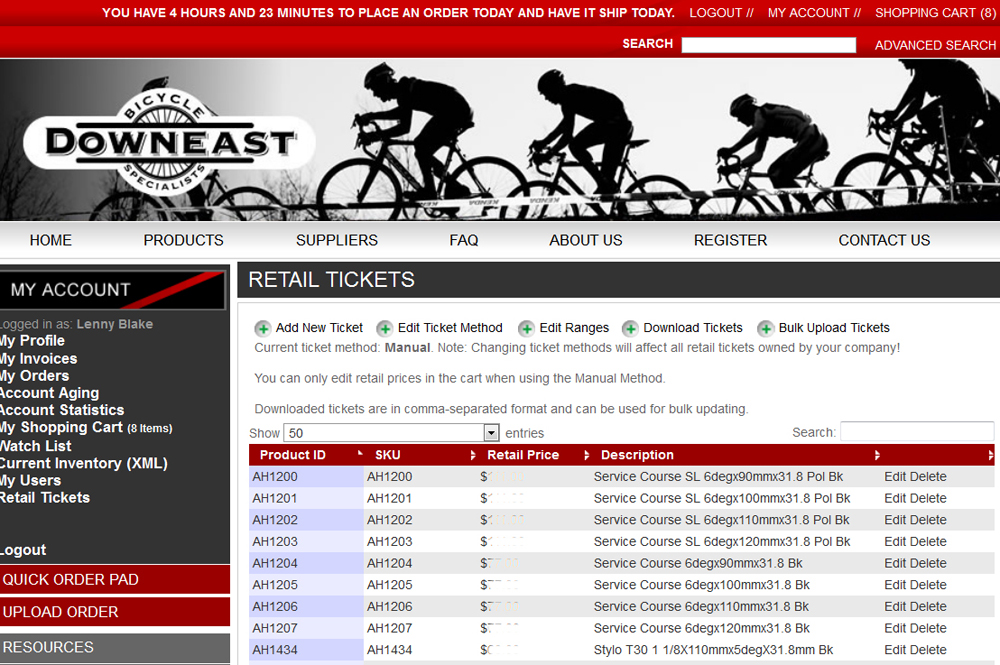
Task: Click ADVANCED SEARCH at the top right
Action: (x=935, y=45)
